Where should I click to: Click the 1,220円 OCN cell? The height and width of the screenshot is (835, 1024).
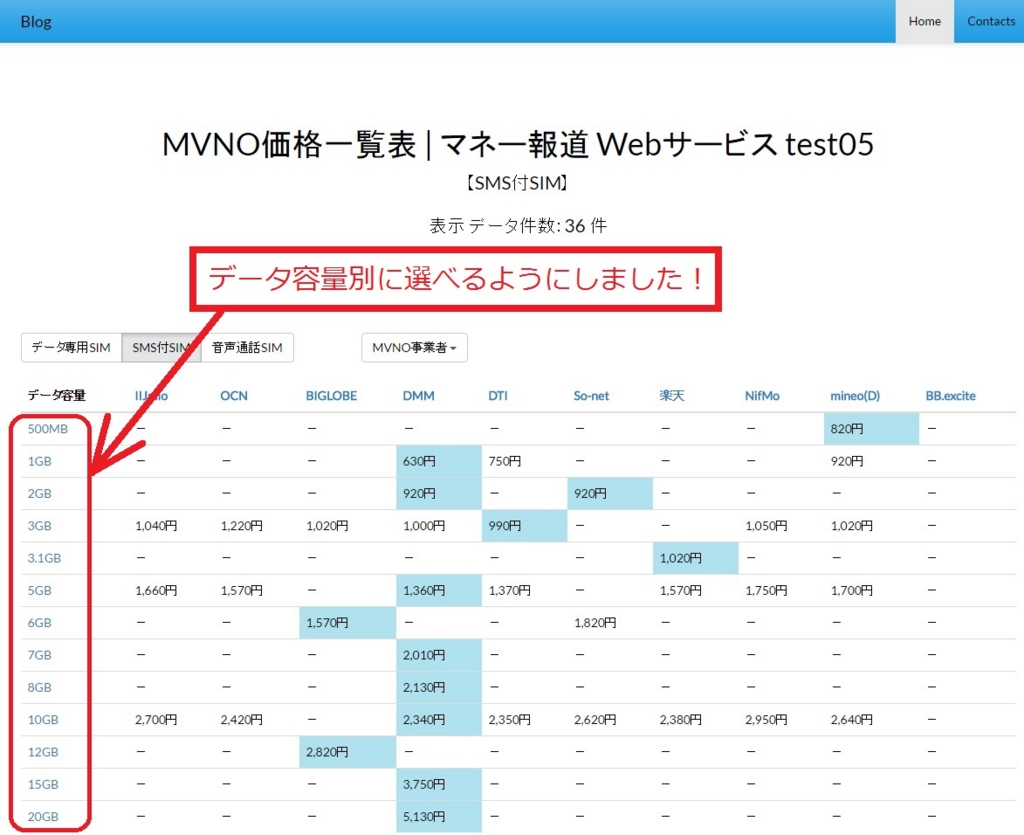(257, 526)
